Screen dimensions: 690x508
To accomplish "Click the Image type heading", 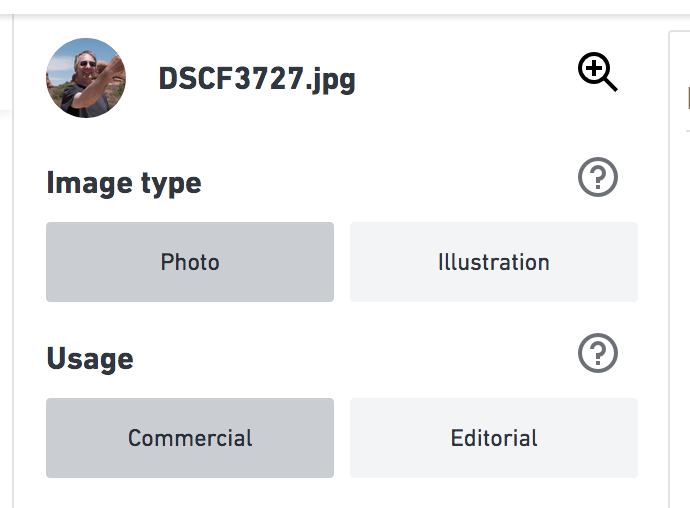I will click(124, 184).
